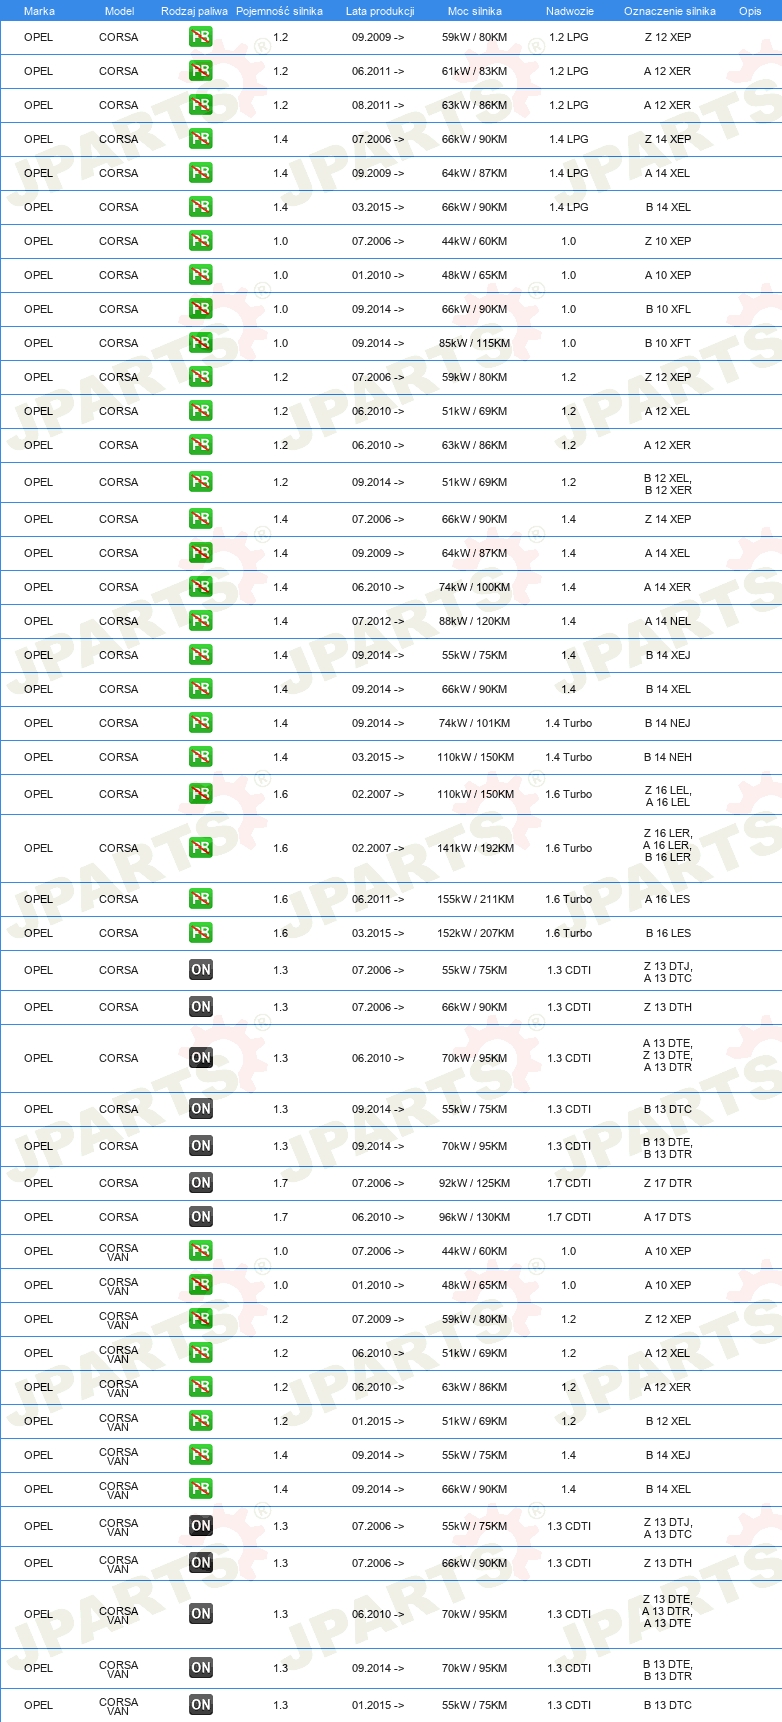Click the petrol icon in the 1.2 LPG Z 12 XEP row
The image size is (782, 1722).
[200, 37]
